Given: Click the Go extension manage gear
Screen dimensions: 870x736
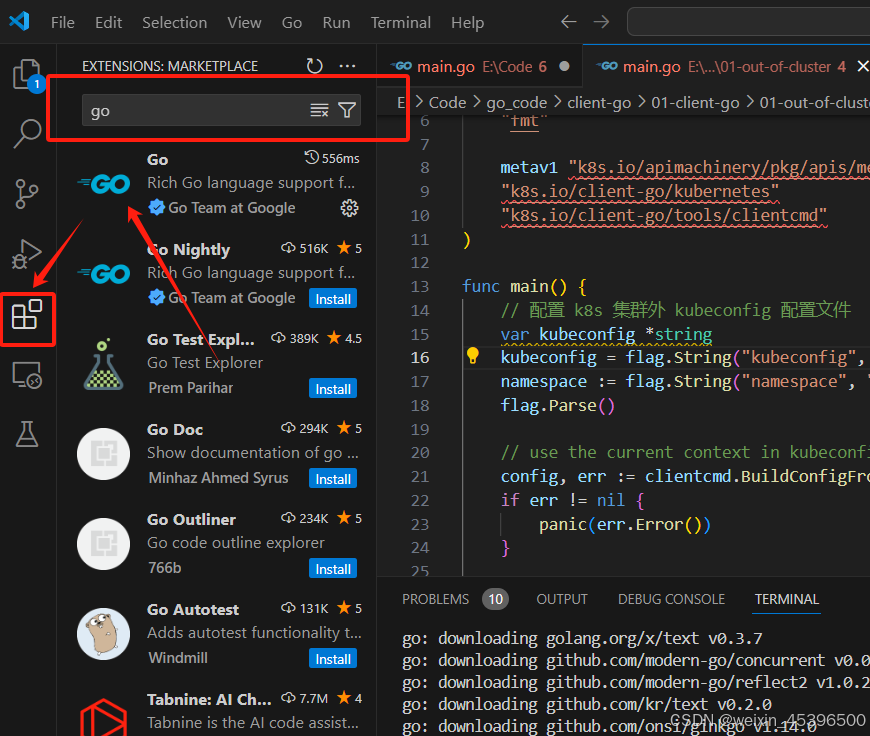Looking at the screenshot, I should point(349,208).
